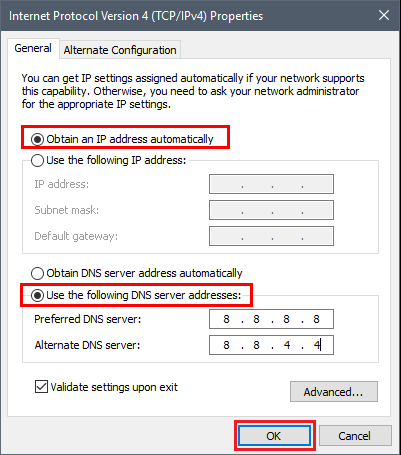Click the OK button
The image size is (401, 455).
[274, 436]
